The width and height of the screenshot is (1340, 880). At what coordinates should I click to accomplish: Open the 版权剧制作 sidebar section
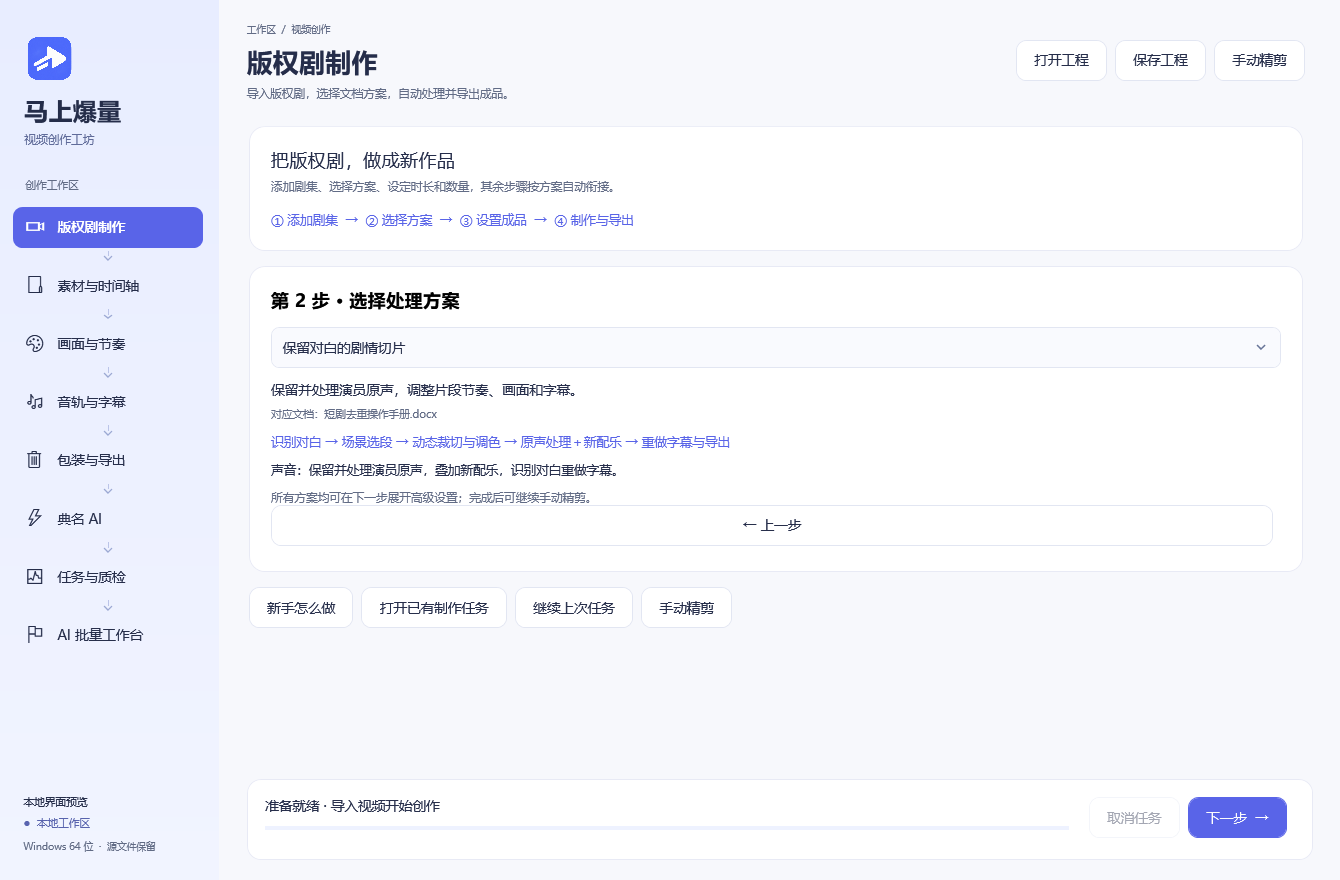click(108, 227)
